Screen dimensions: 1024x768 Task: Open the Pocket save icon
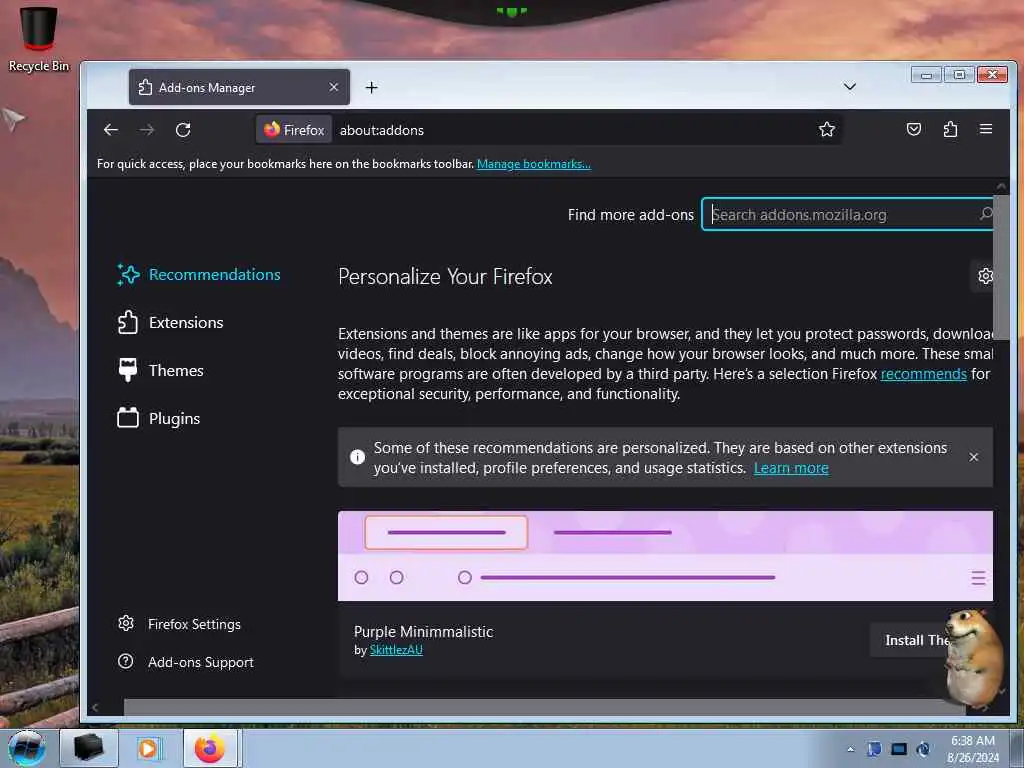[914, 129]
